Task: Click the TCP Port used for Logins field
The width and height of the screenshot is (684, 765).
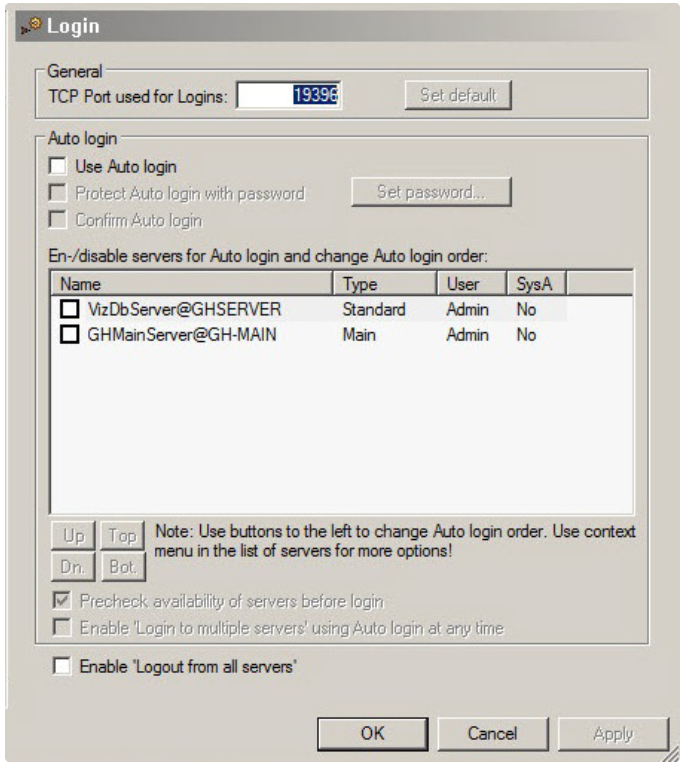Action: [289, 95]
